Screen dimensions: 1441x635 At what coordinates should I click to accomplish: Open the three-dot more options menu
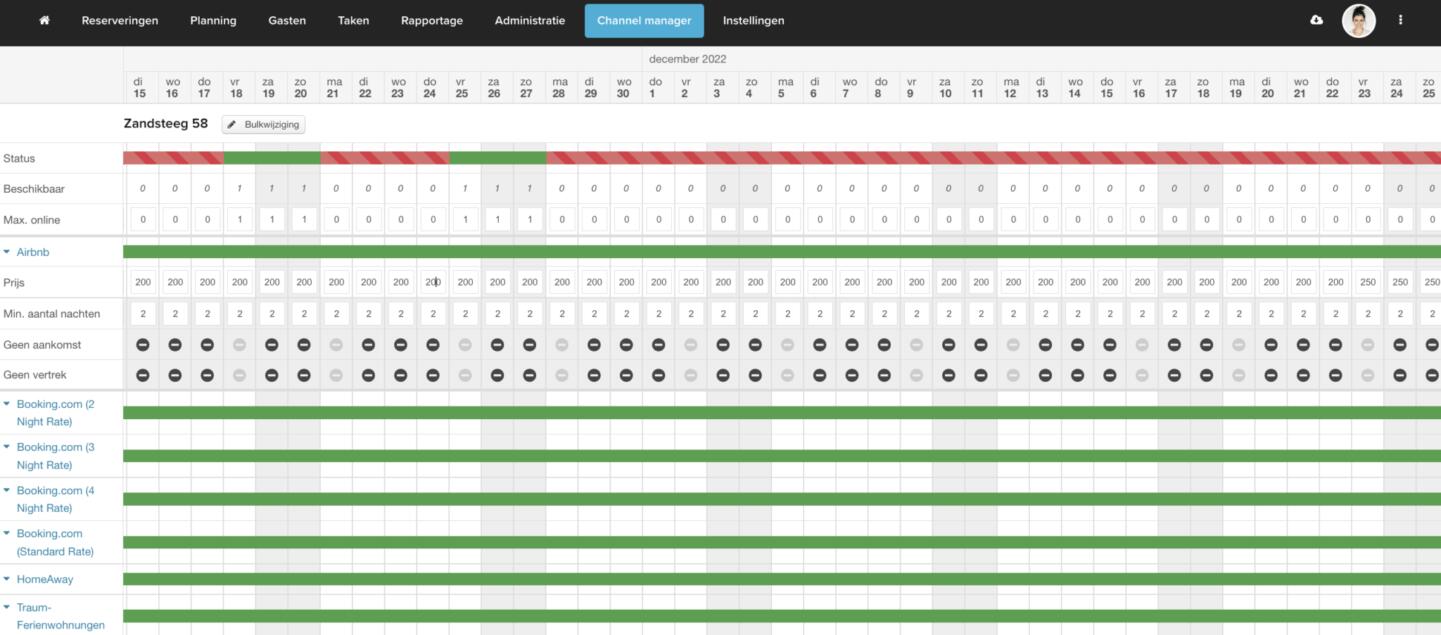click(x=1400, y=20)
